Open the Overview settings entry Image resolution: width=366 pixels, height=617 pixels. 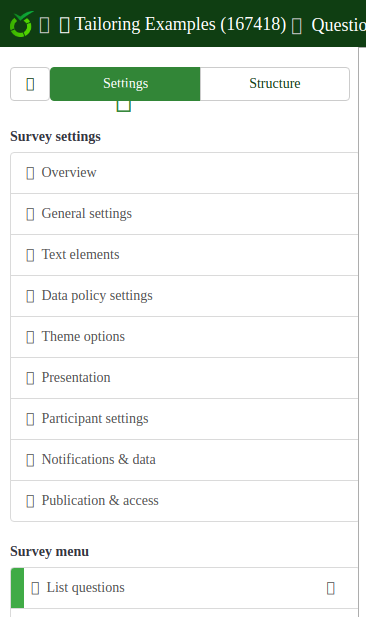tap(184, 173)
